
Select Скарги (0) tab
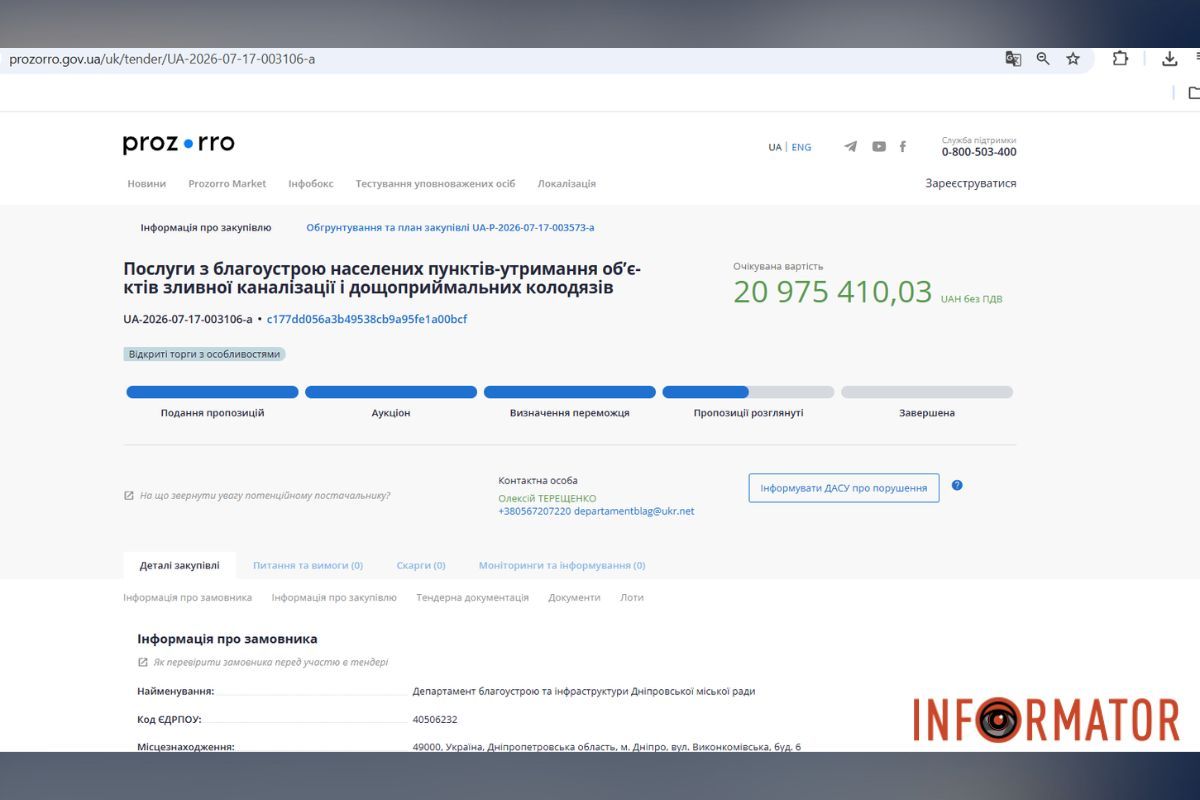[x=421, y=565]
